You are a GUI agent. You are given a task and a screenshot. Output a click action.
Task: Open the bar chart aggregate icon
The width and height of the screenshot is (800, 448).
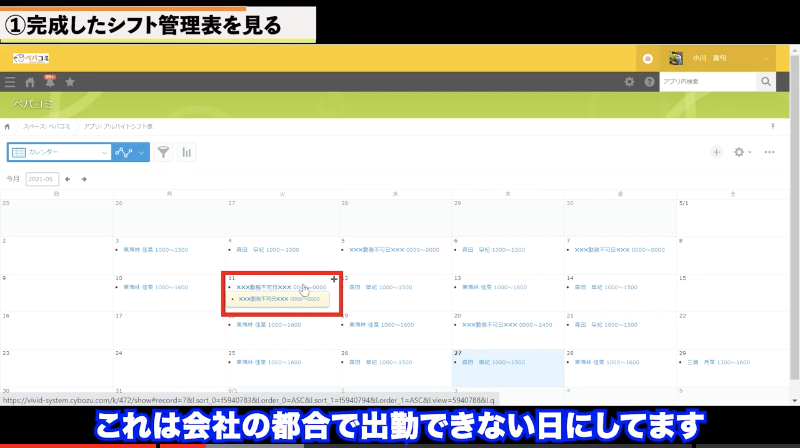[187, 152]
